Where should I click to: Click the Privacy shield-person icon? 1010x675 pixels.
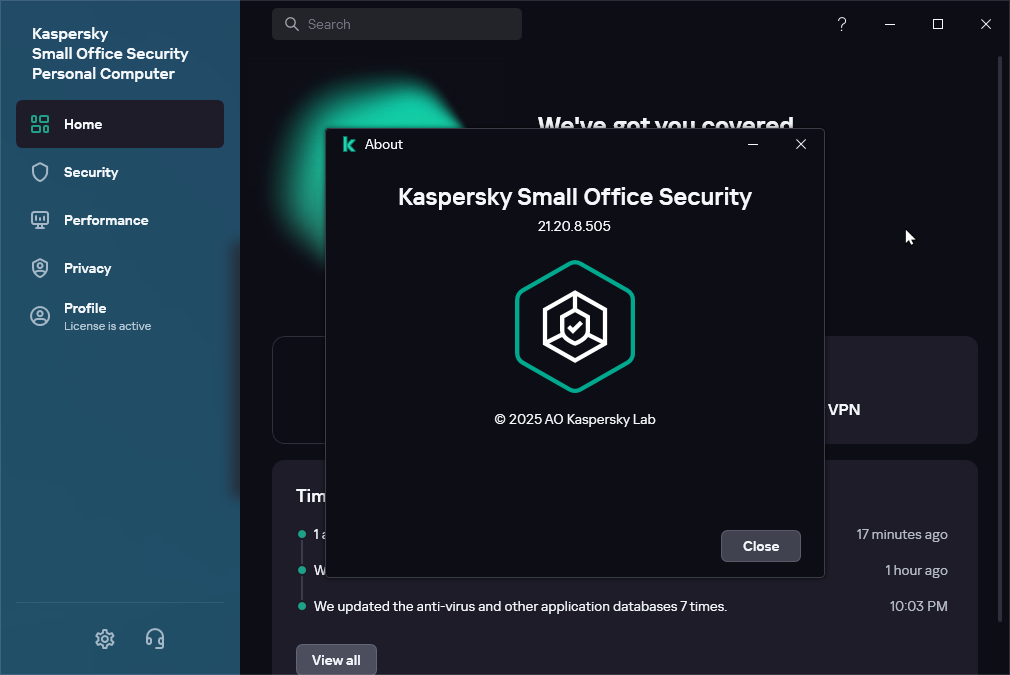(x=40, y=268)
